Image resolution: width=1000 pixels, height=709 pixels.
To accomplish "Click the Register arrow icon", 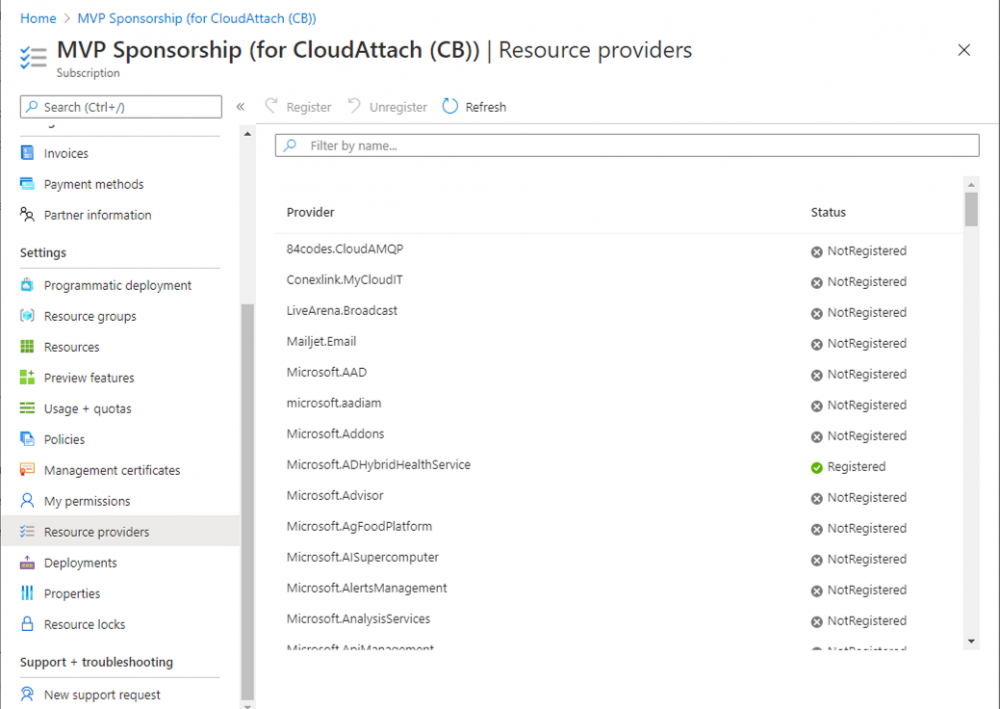I will point(272,106).
